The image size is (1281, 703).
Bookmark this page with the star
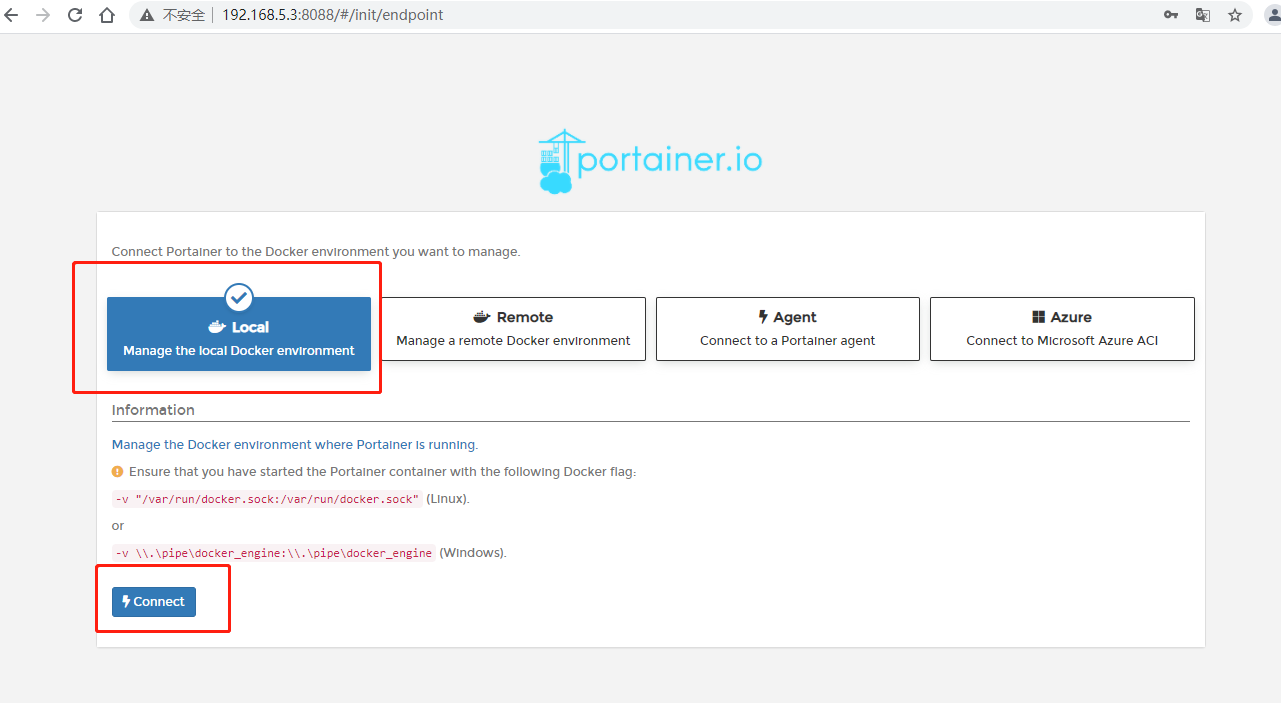click(x=1235, y=15)
